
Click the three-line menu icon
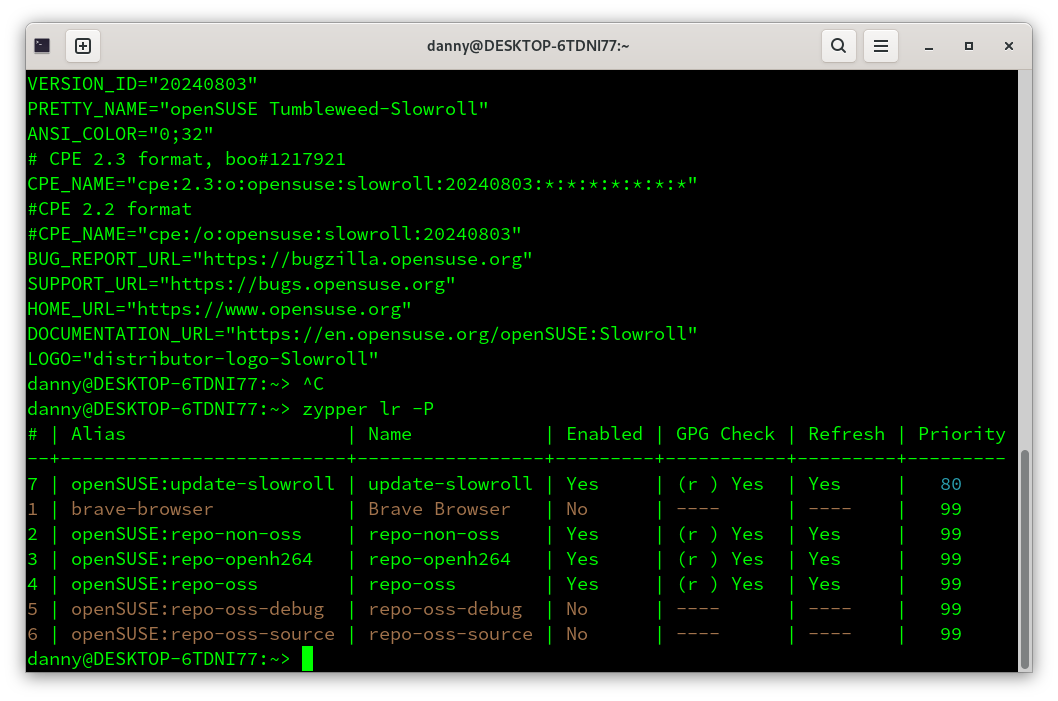click(880, 45)
